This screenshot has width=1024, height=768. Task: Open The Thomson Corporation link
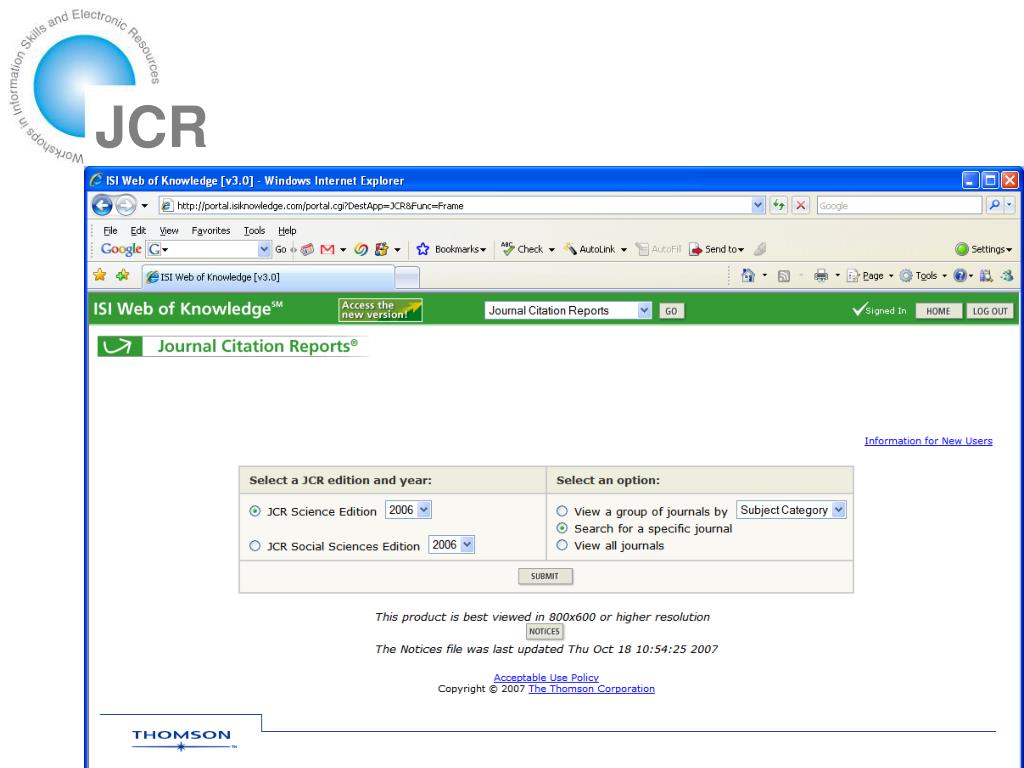tap(591, 688)
